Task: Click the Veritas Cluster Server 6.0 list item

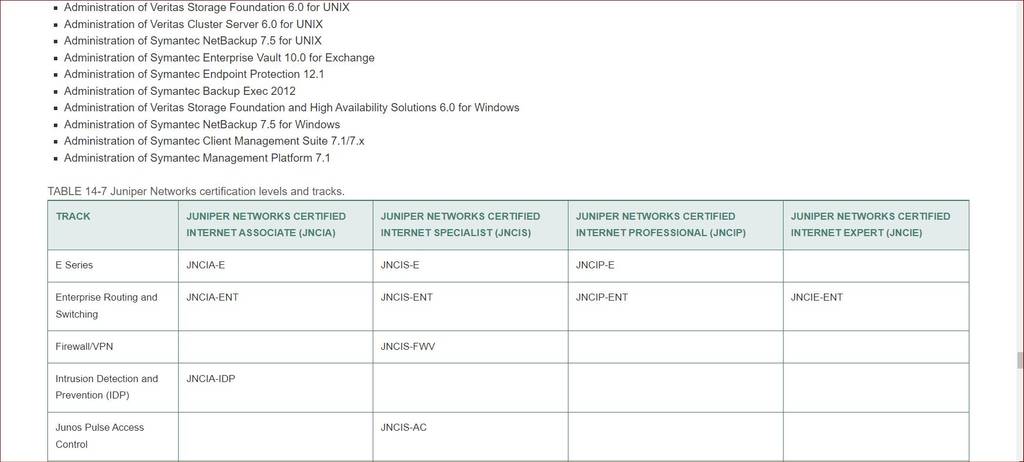Action: pyautogui.click(x=193, y=24)
